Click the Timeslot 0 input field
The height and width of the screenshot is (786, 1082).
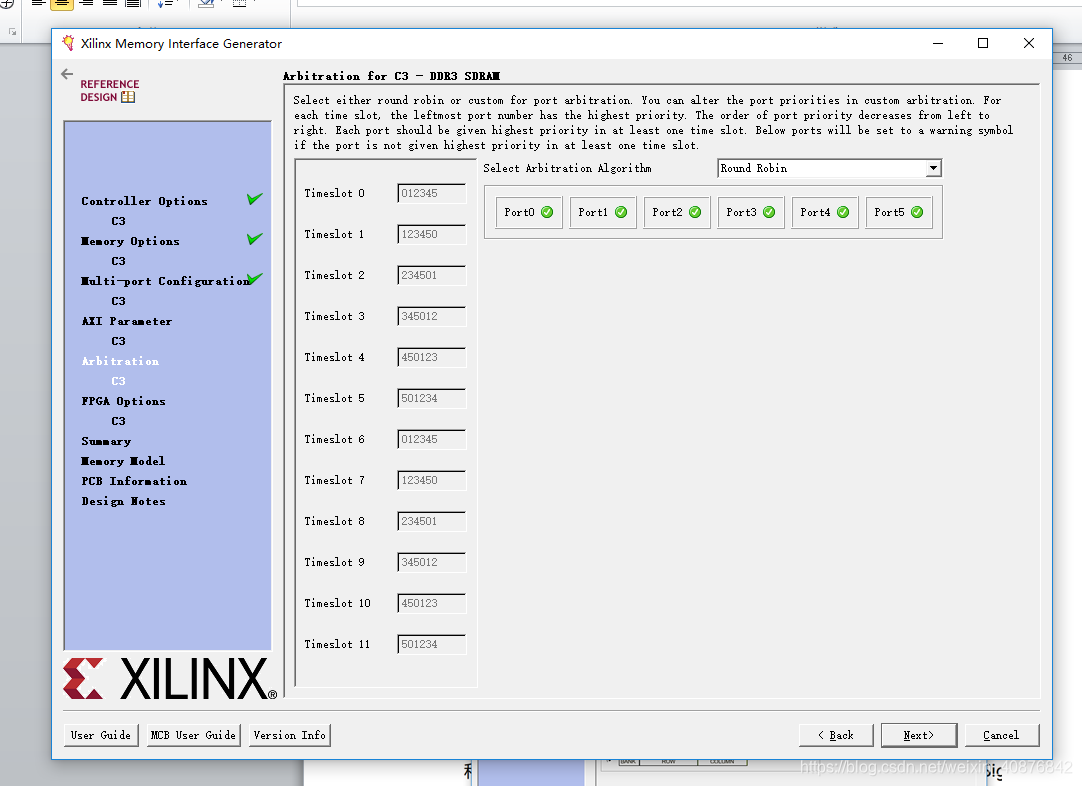coord(432,193)
